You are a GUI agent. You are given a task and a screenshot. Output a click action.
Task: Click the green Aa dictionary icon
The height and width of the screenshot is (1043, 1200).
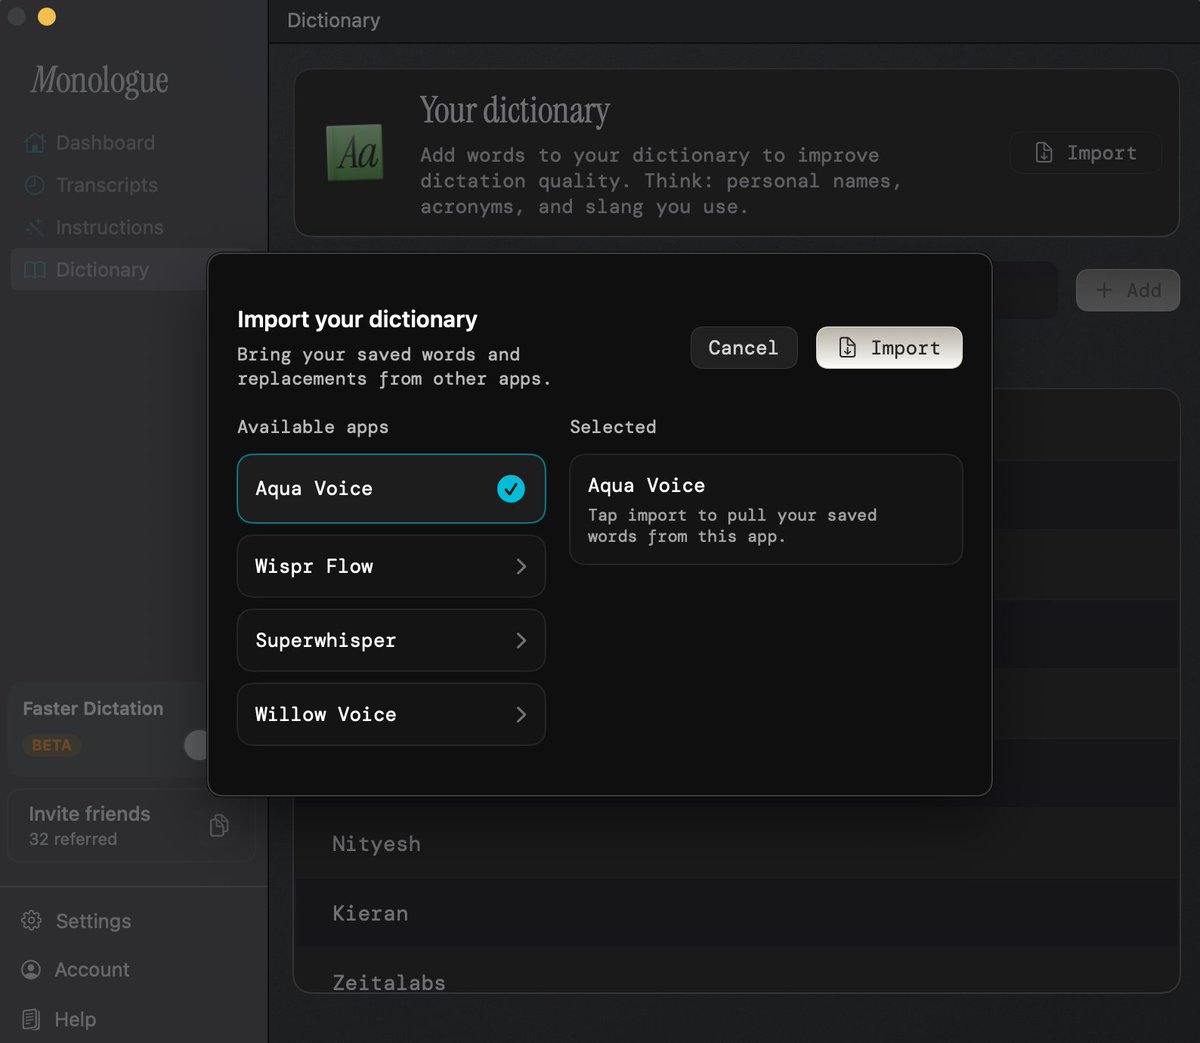355,153
